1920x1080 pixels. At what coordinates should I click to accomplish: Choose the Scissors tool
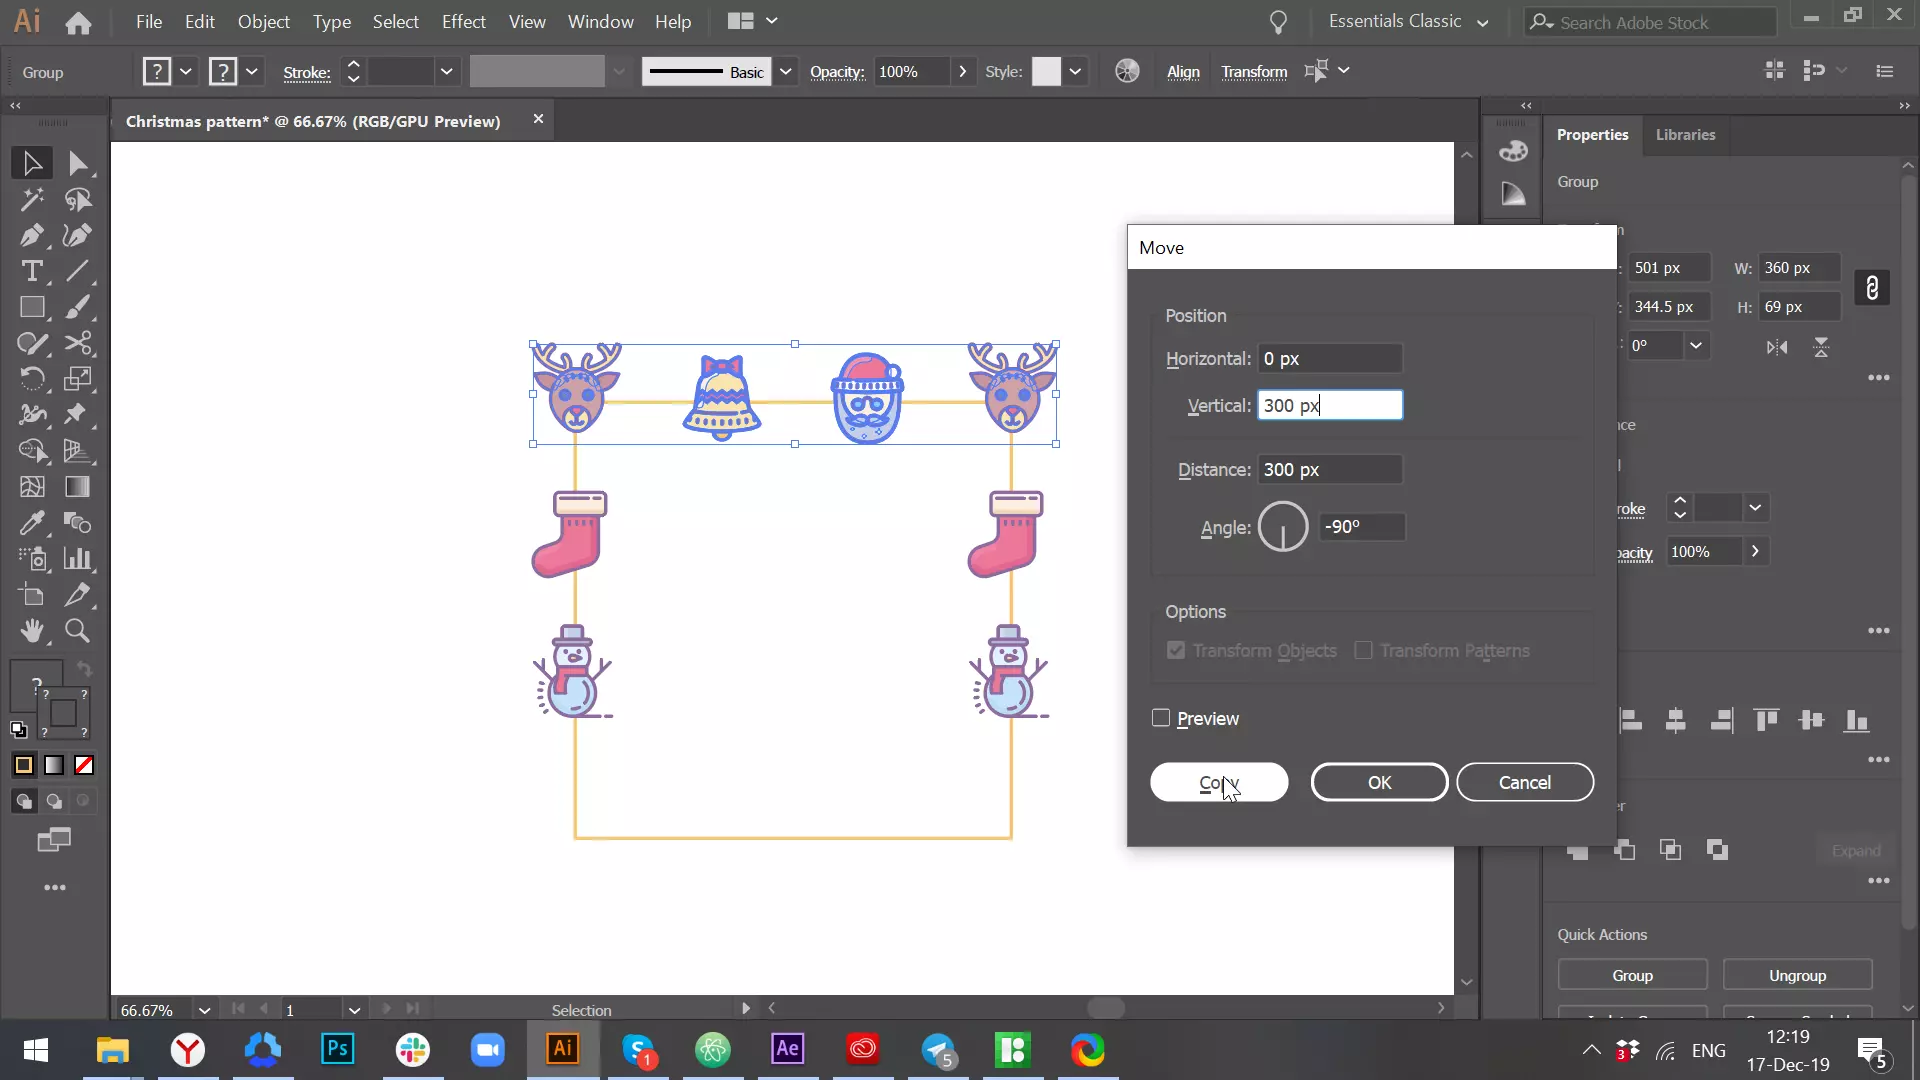(78, 343)
